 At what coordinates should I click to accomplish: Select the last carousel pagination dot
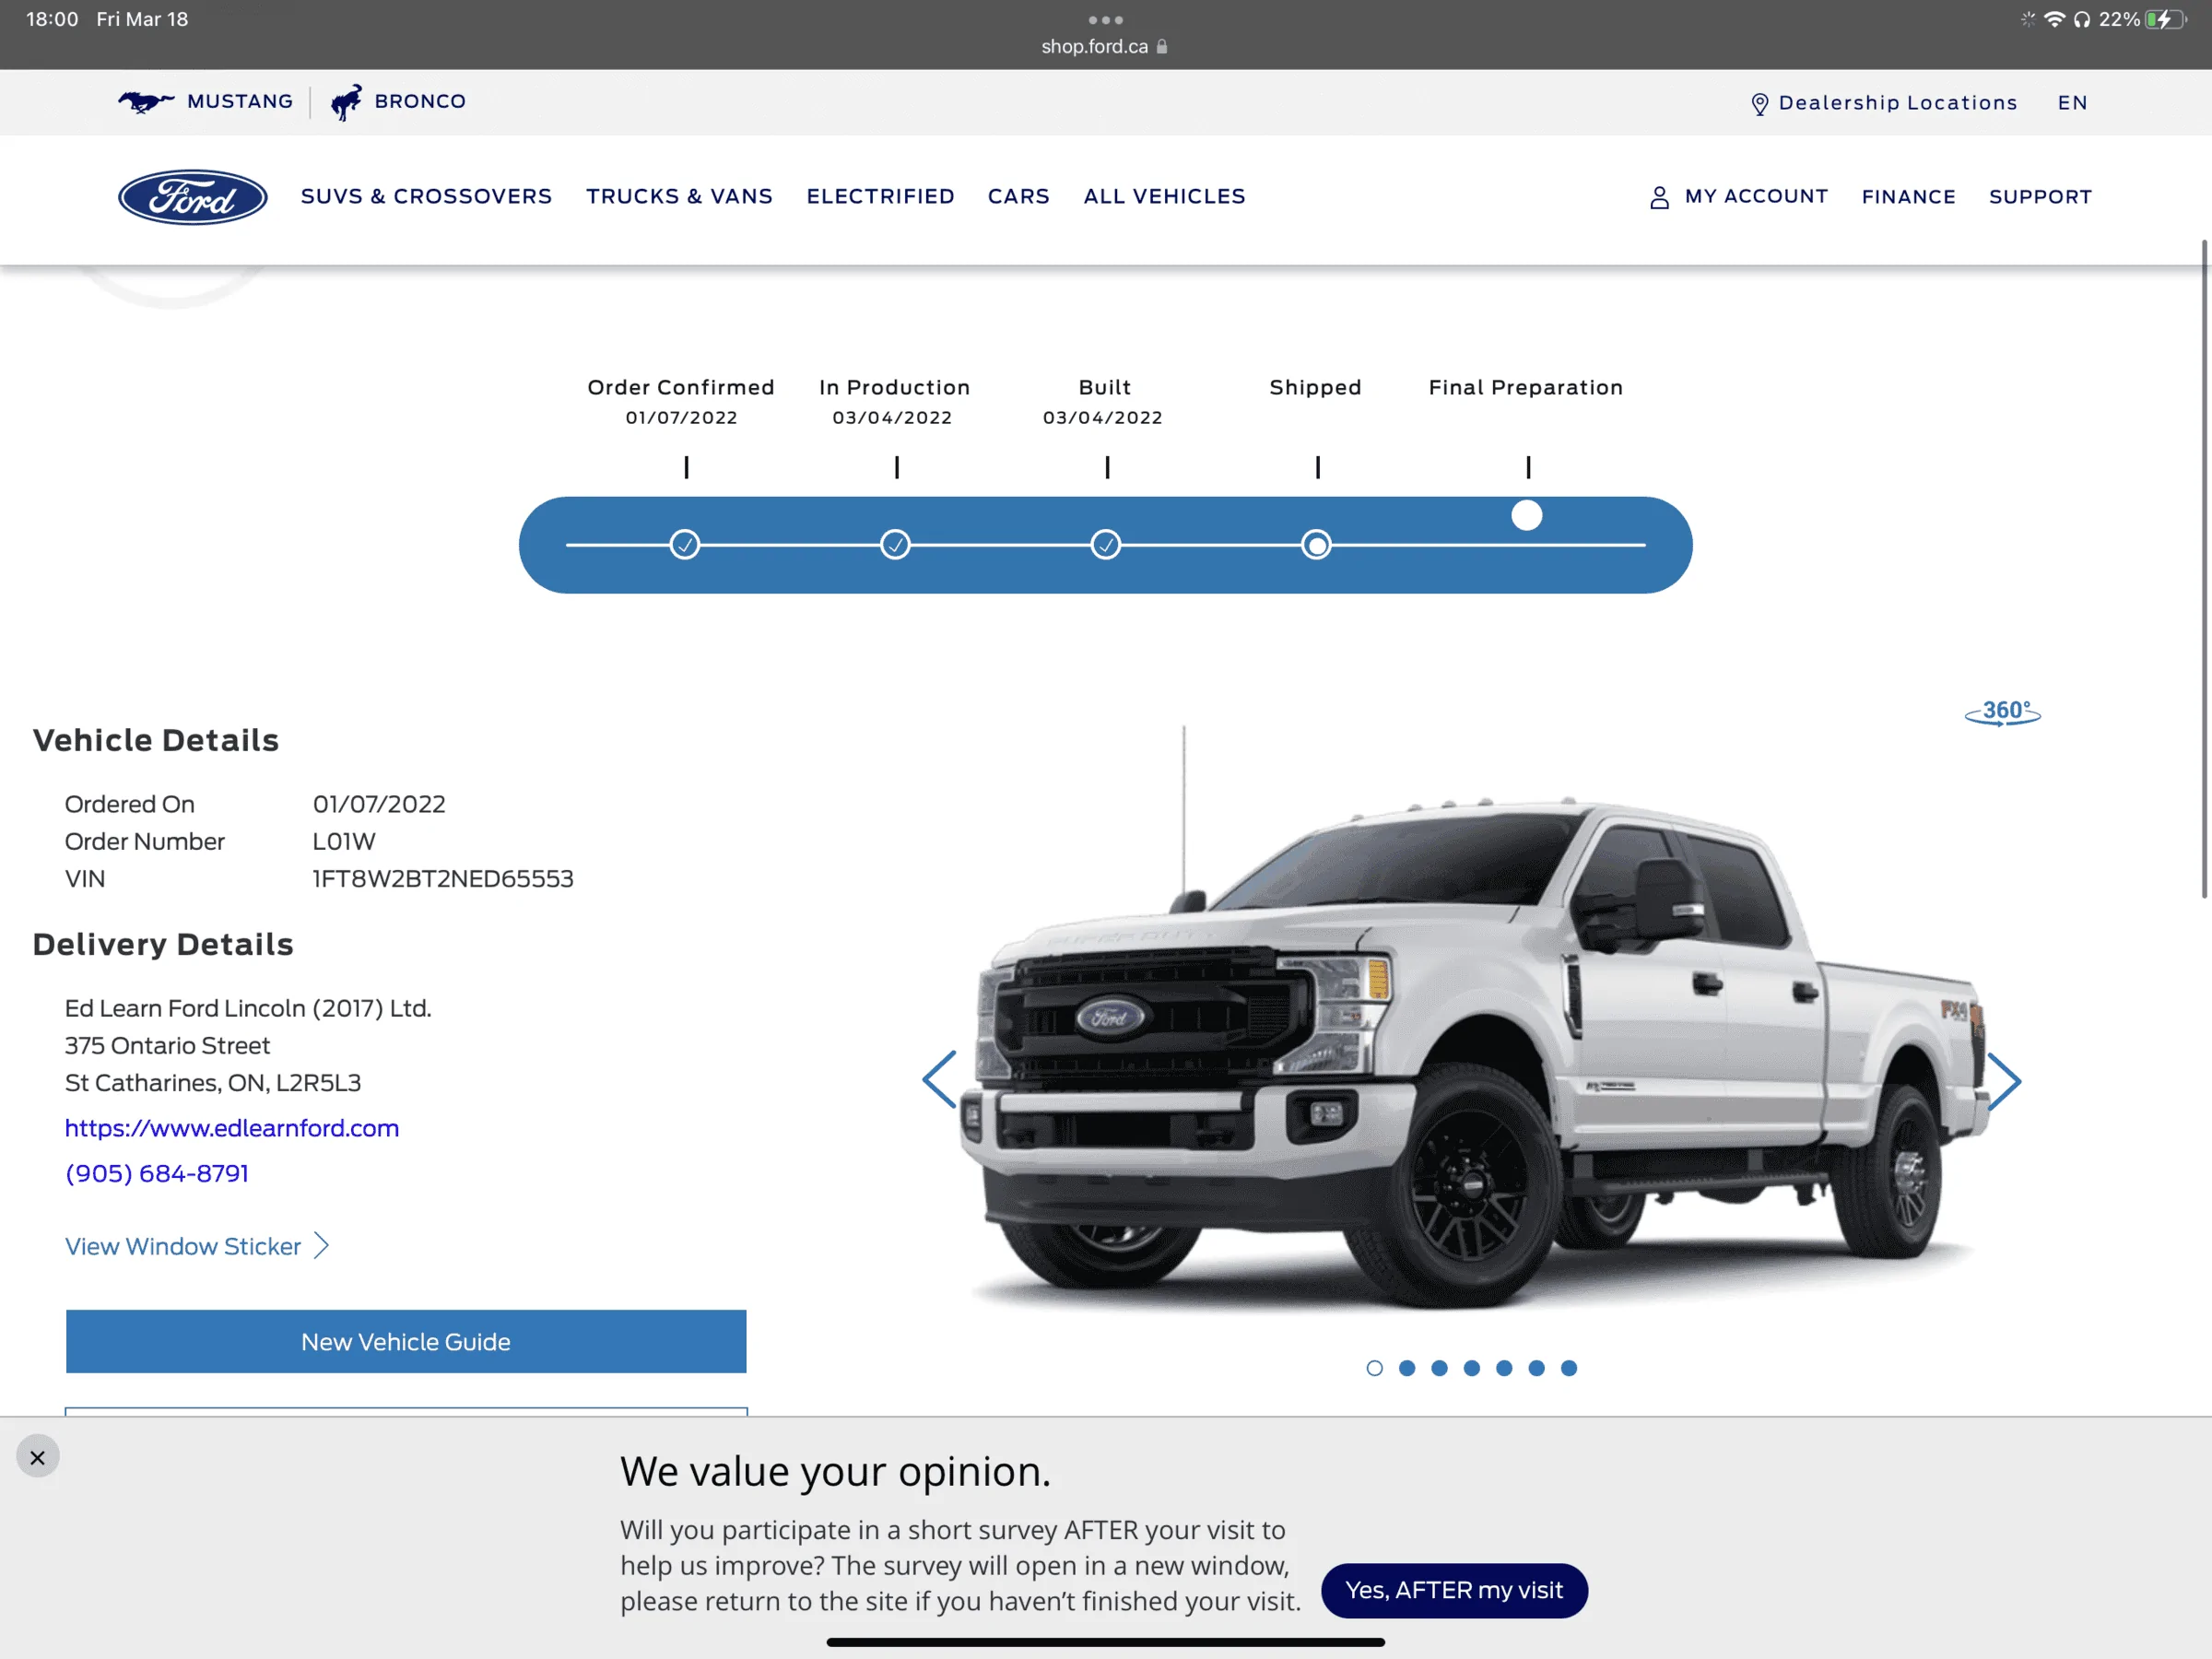[x=1569, y=1368]
